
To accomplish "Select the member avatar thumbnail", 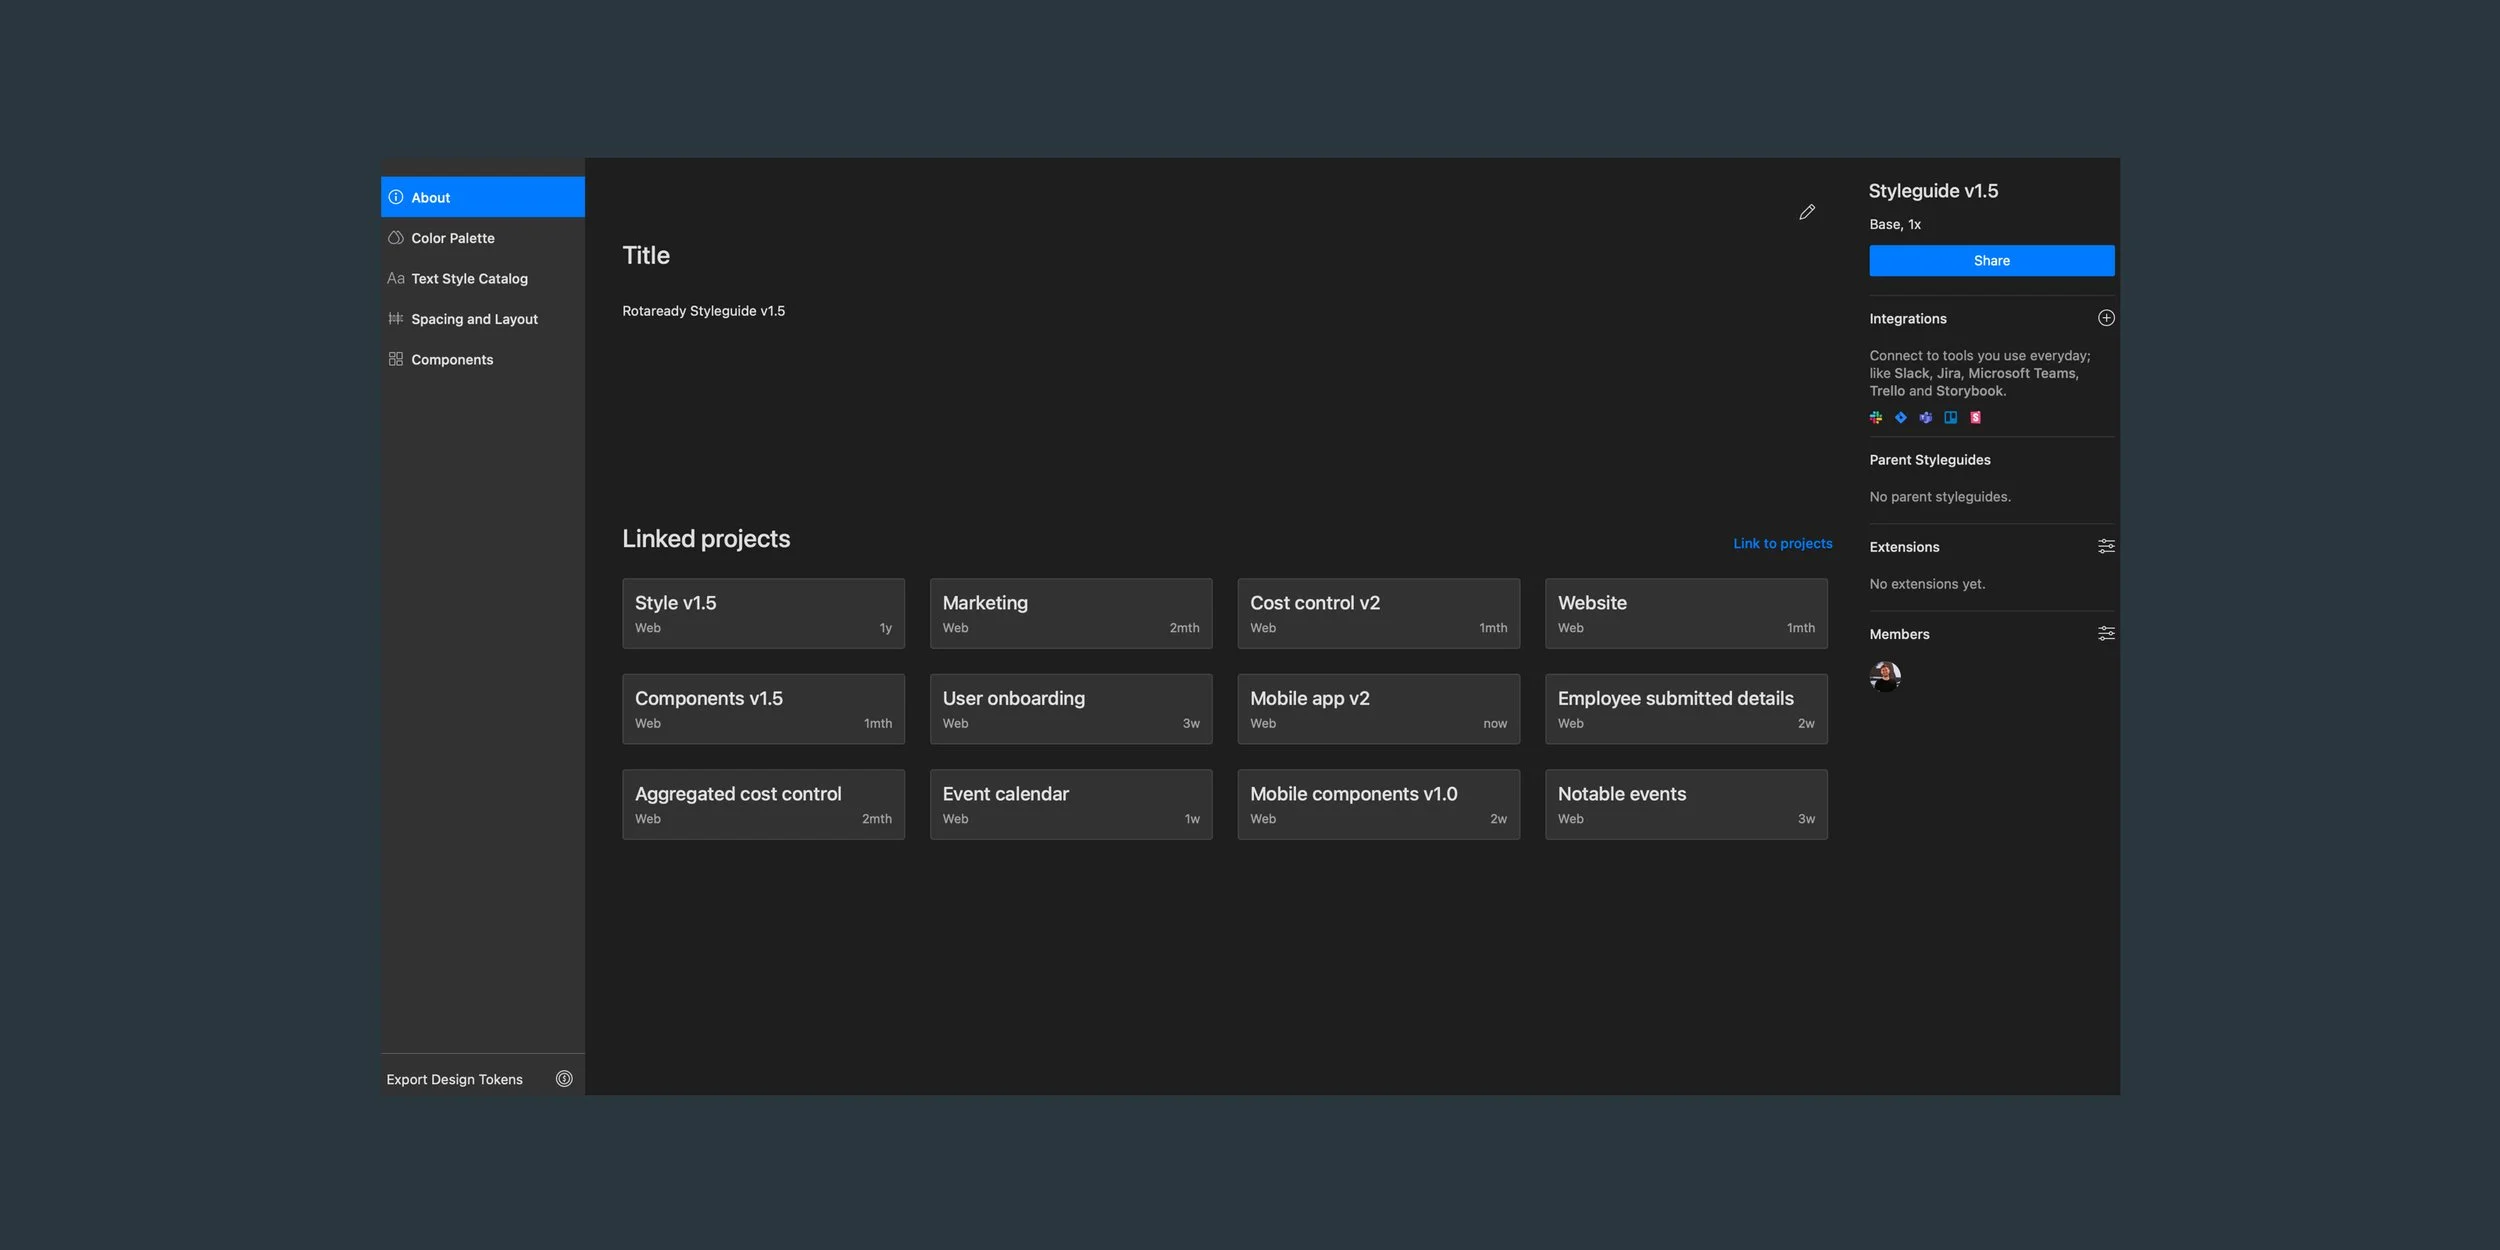I will 1885,677.
